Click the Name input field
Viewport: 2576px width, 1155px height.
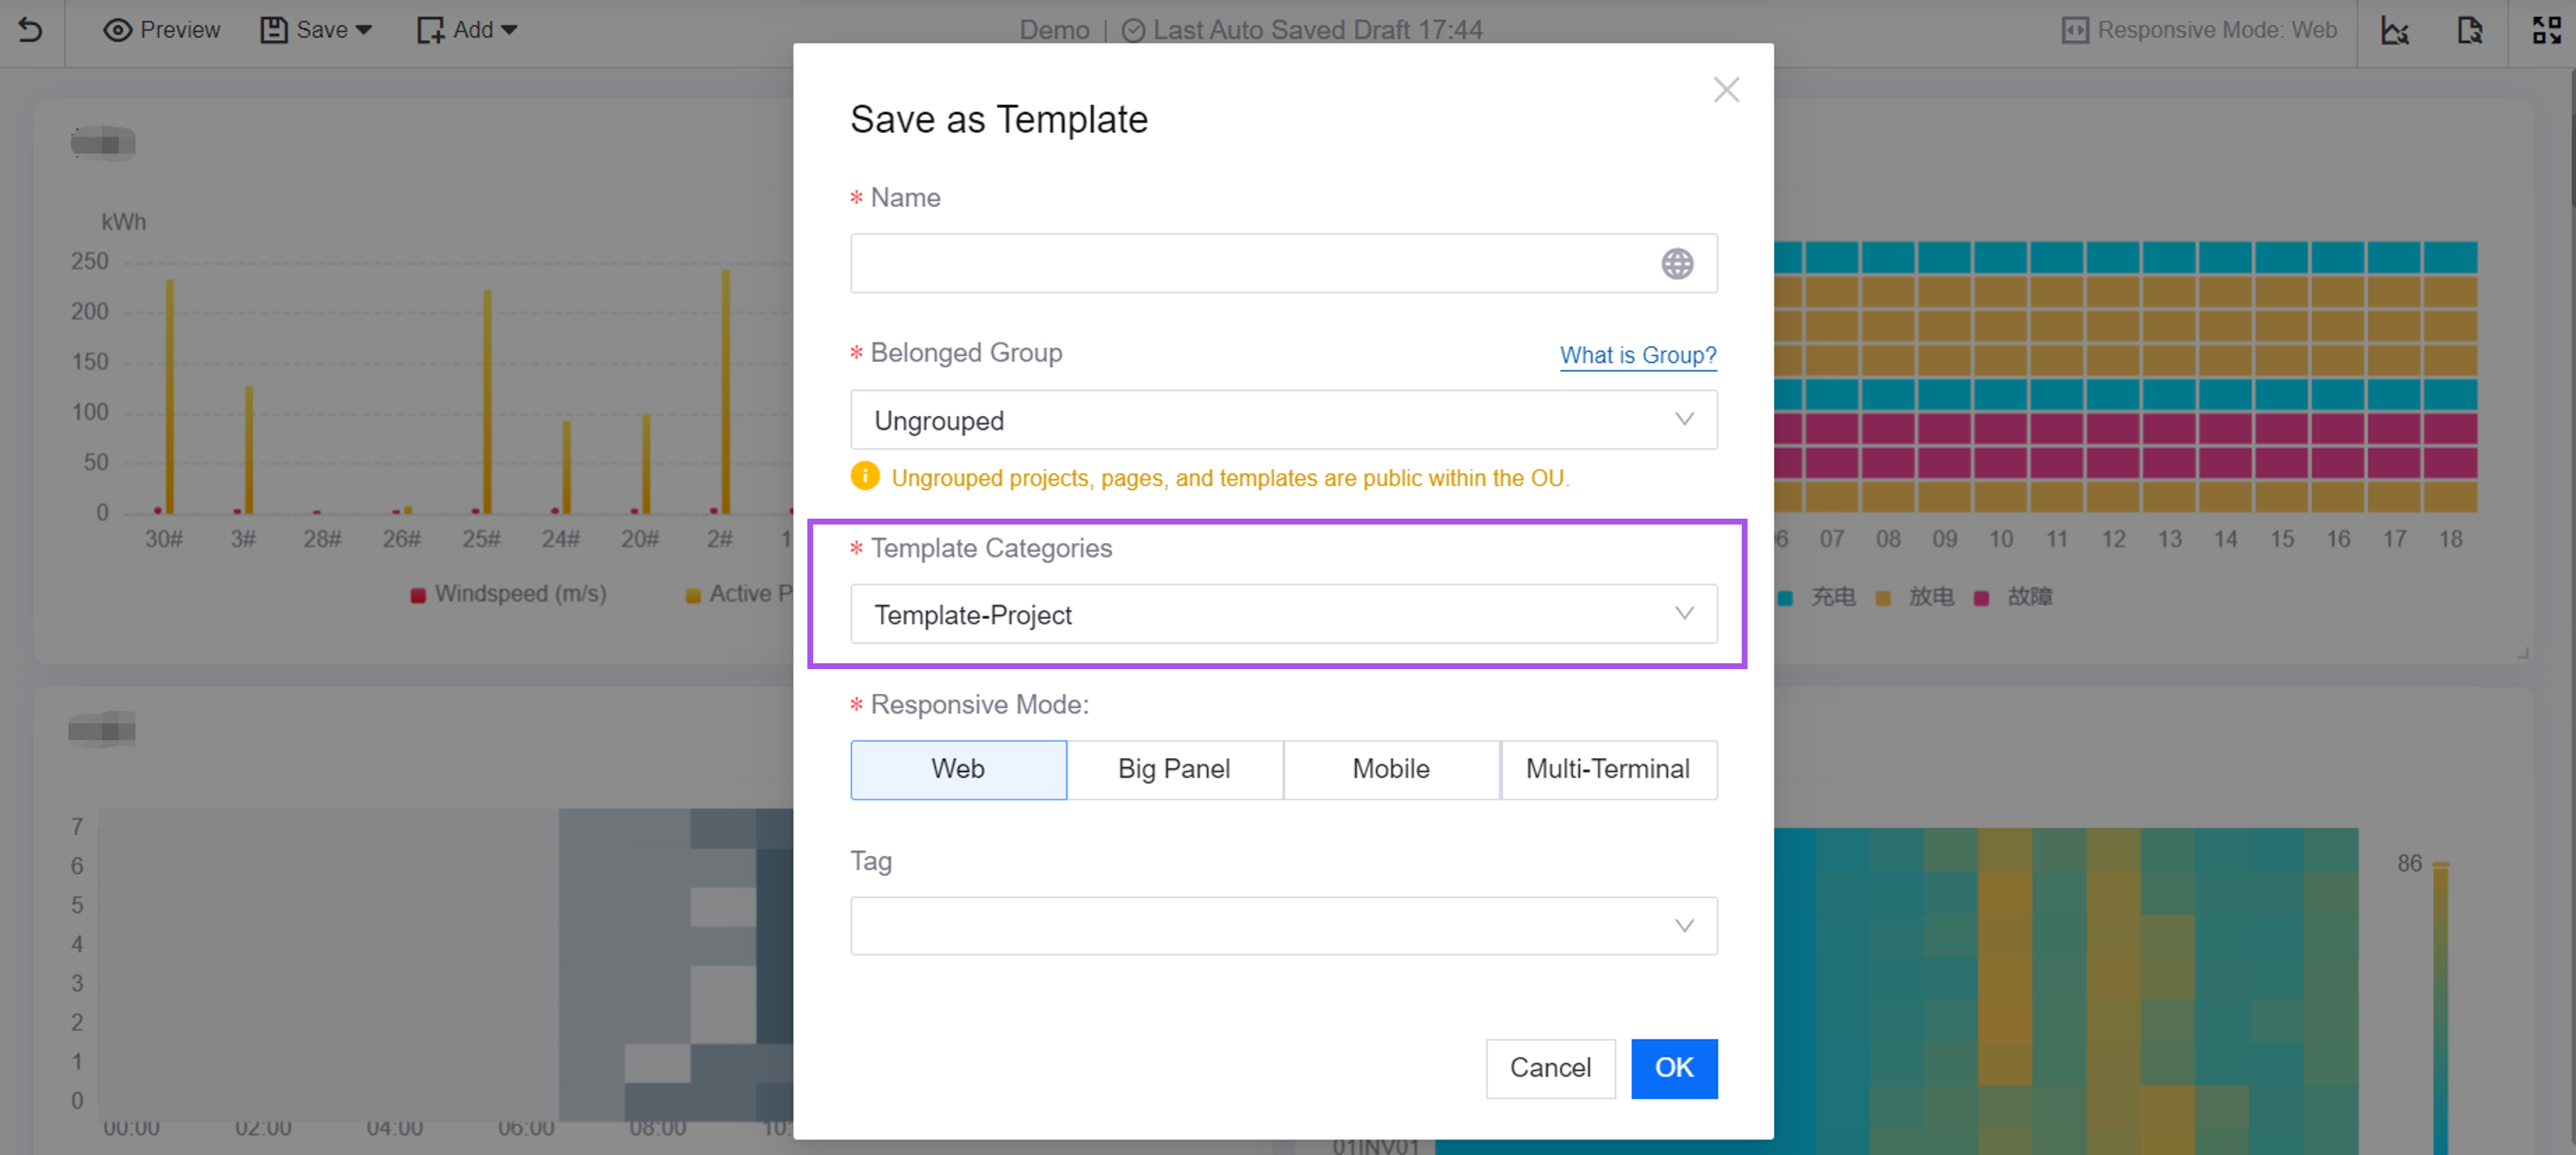pos(1250,264)
